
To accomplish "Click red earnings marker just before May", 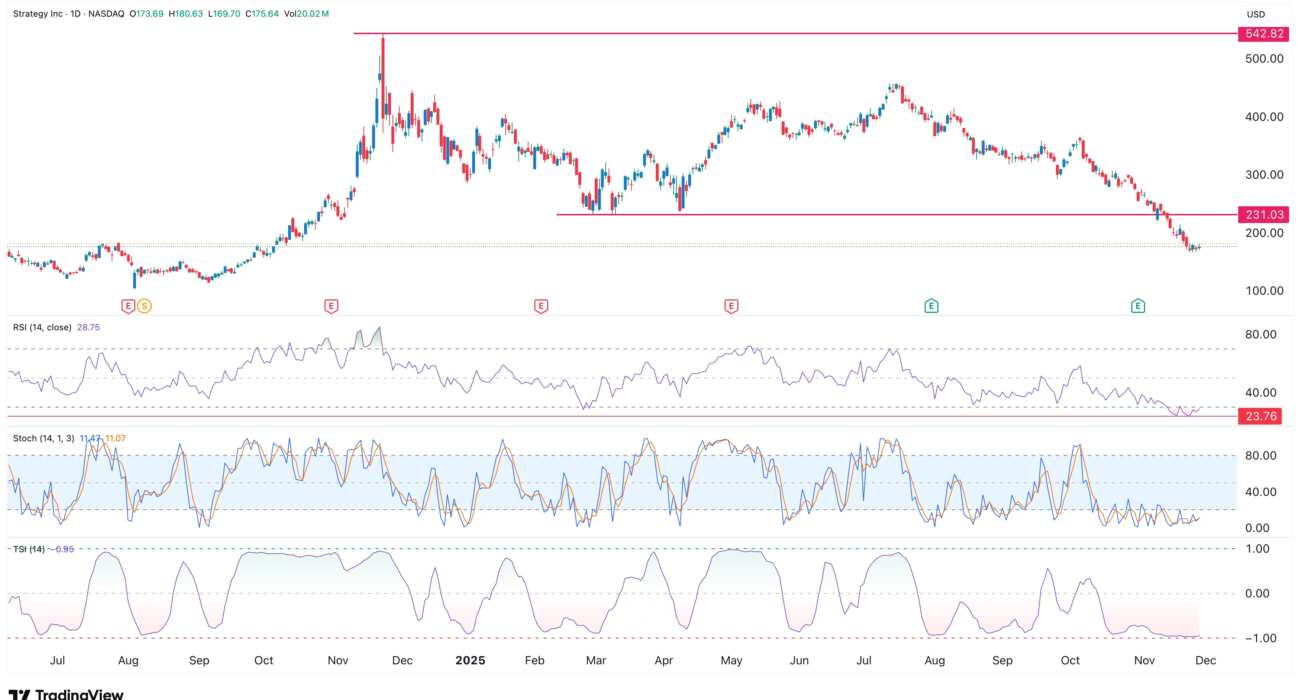I will [x=731, y=305].
